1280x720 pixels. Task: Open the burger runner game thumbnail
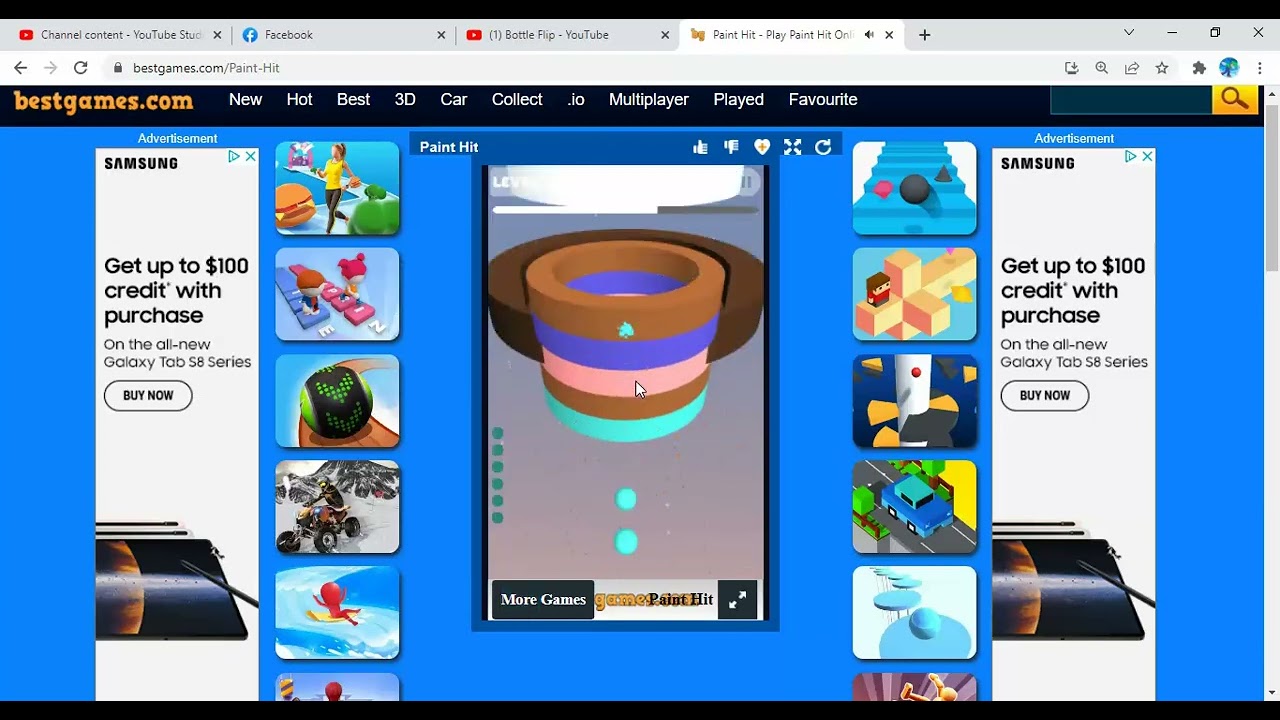(338, 188)
